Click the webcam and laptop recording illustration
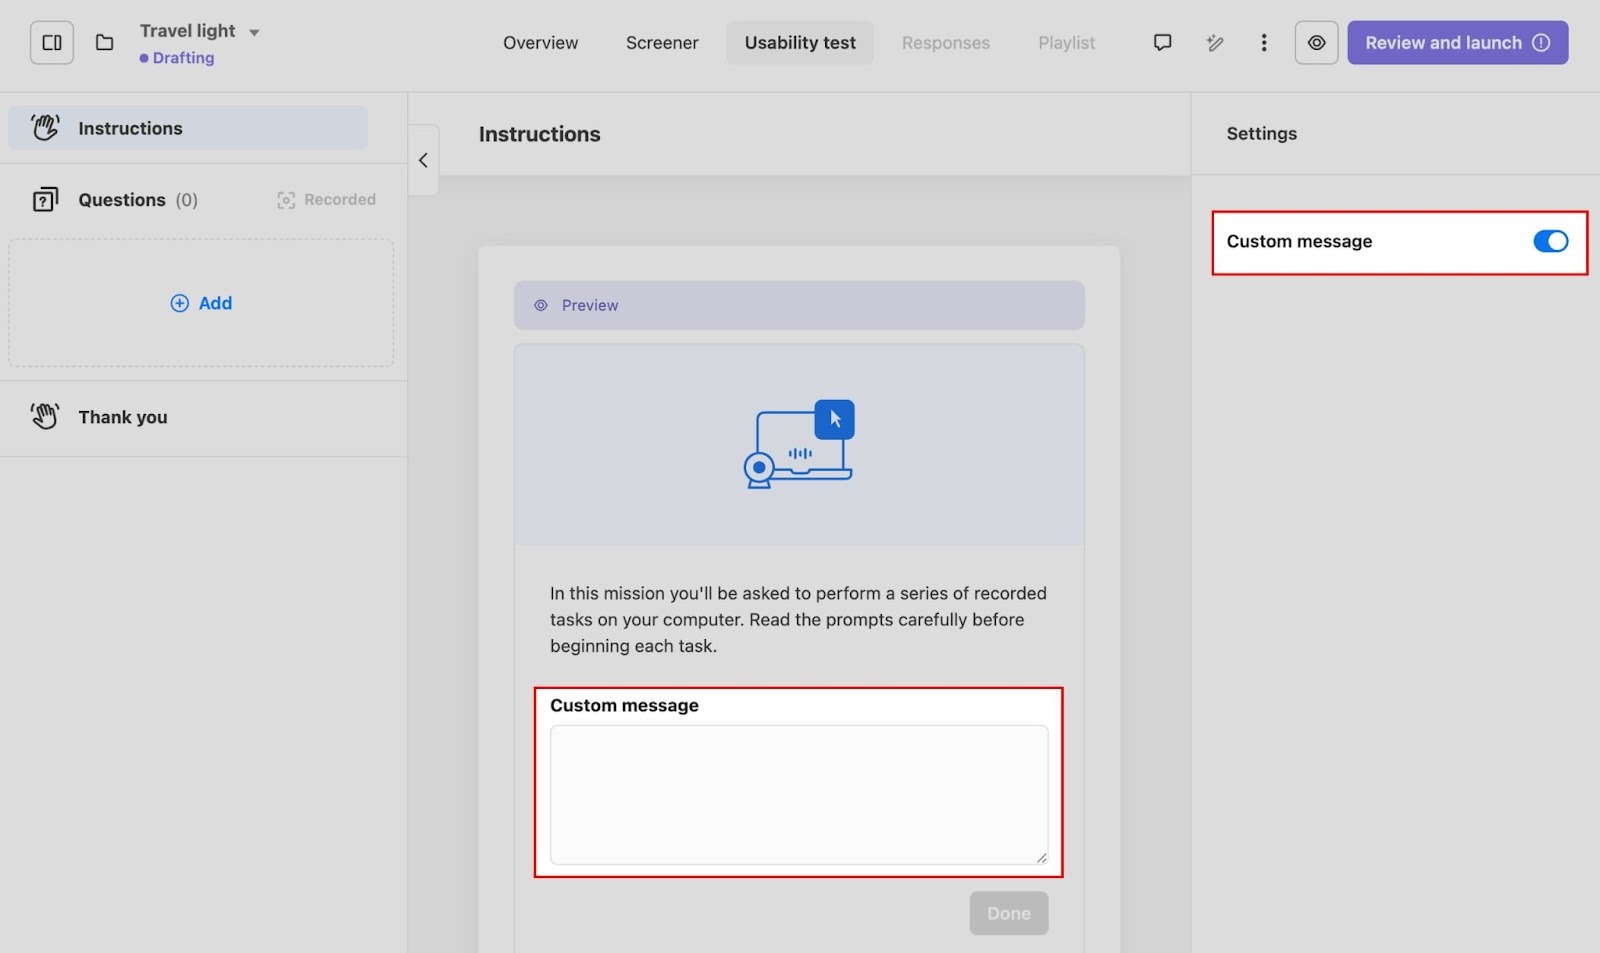1600x953 pixels. click(x=799, y=445)
